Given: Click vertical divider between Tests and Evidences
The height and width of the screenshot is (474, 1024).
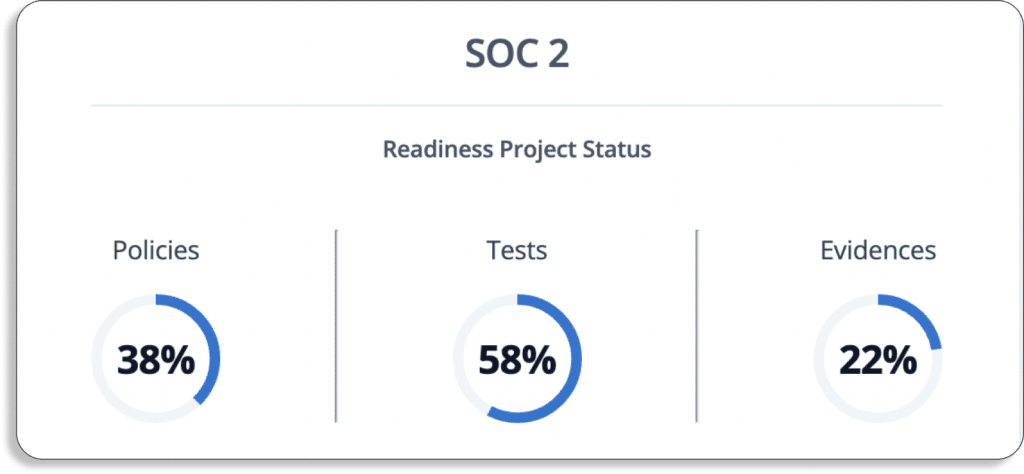Looking at the screenshot, I should click(697, 326).
